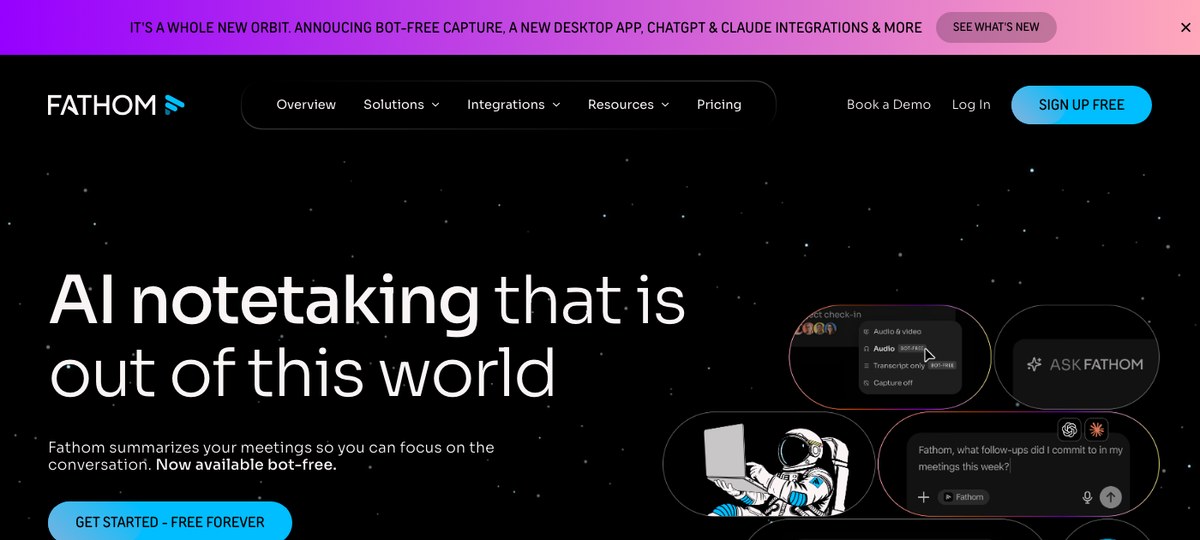Expand the Integrations dropdown menu
This screenshot has width=1200, height=540.
click(513, 105)
